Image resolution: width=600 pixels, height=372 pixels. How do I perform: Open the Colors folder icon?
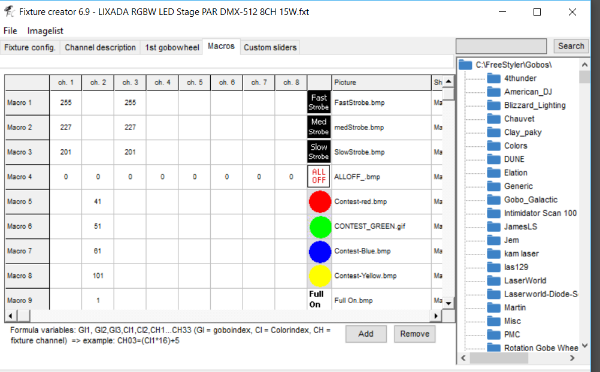click(494, 146)
